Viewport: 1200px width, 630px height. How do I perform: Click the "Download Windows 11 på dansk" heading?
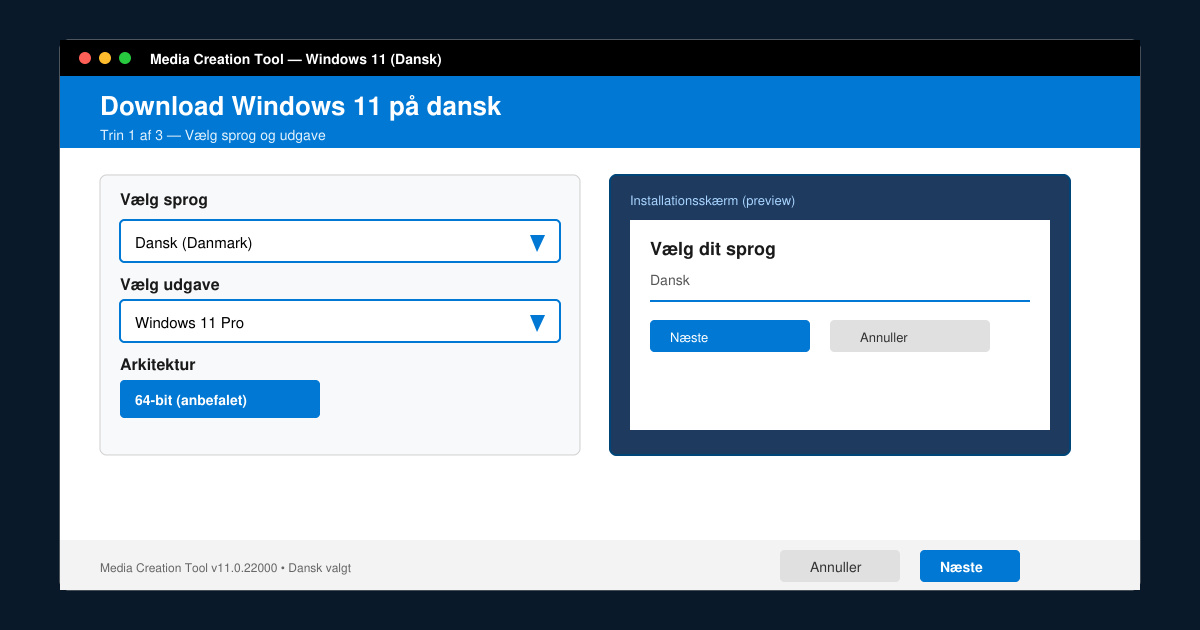(301, 106)
